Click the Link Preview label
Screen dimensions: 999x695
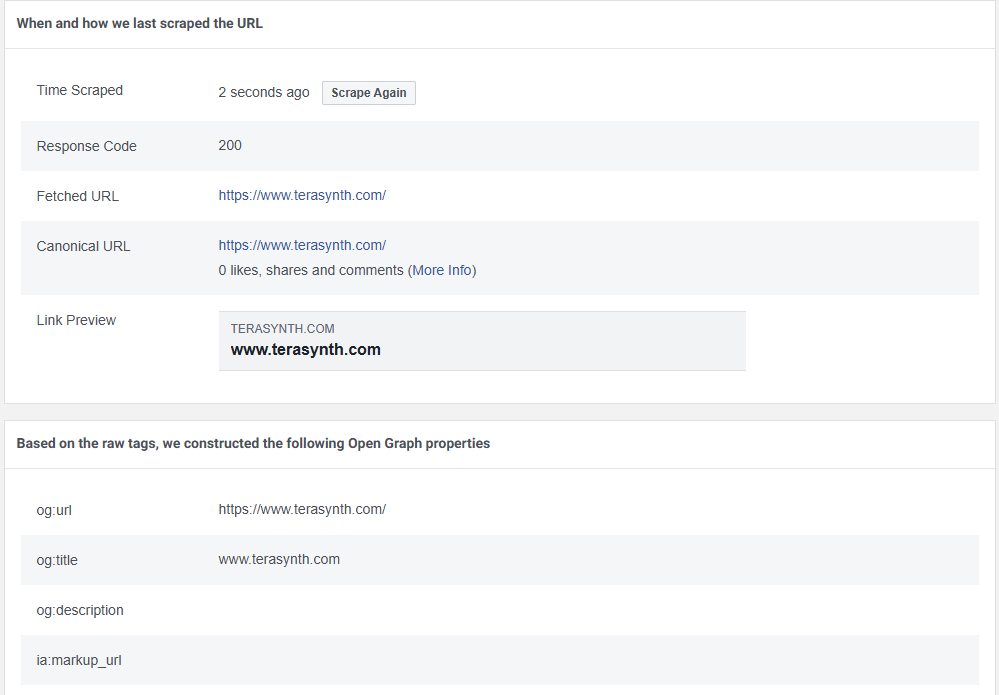pyautogui.click(x=76, y=320)
